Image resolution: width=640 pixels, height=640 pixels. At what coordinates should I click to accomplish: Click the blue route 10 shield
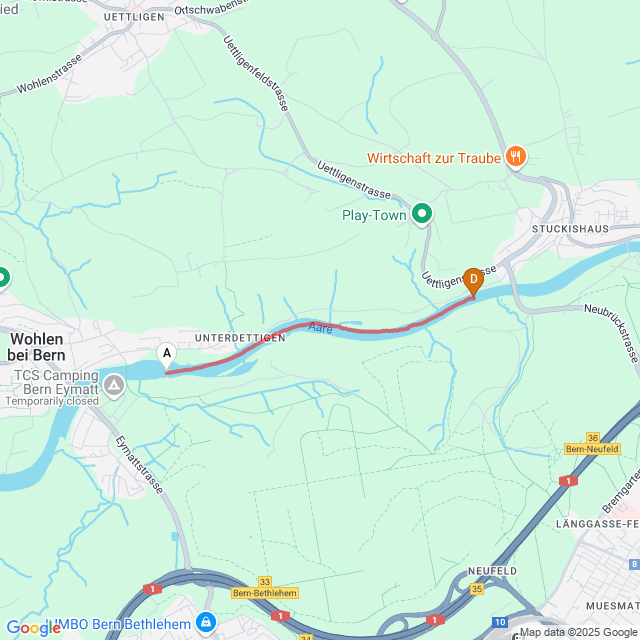(x=500, y=622)
